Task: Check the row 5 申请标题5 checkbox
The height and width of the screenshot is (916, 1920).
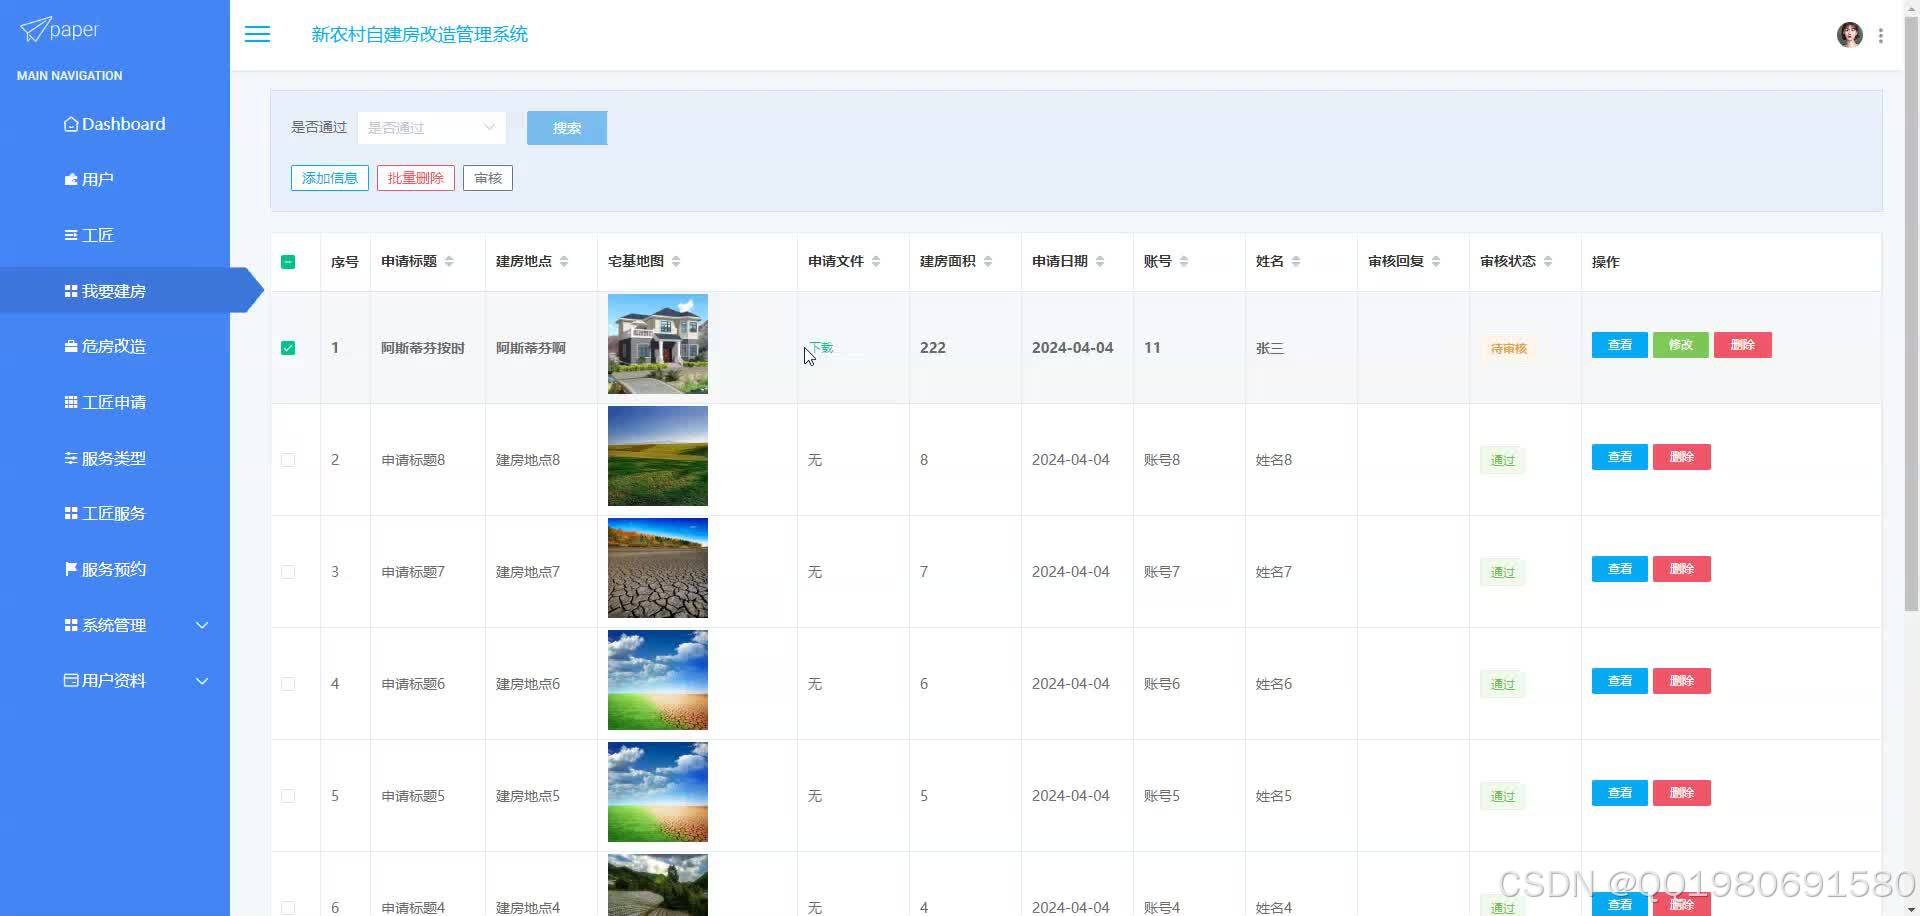Action: coord(288,796)
